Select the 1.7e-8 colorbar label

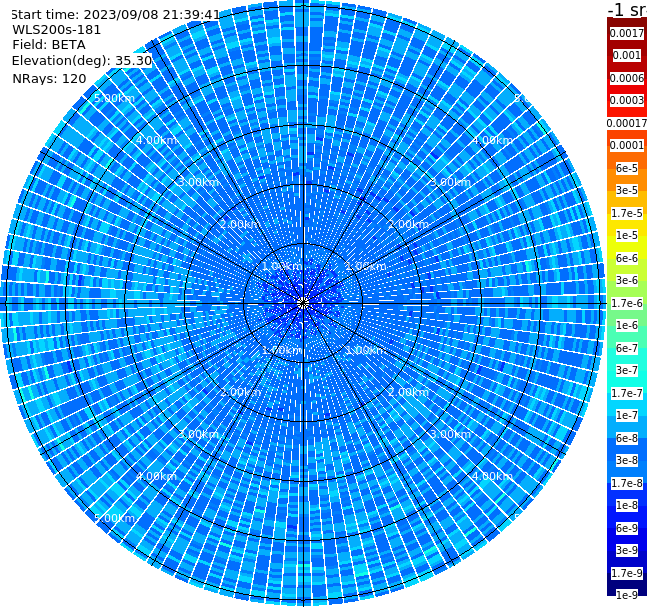coord(627,483)
